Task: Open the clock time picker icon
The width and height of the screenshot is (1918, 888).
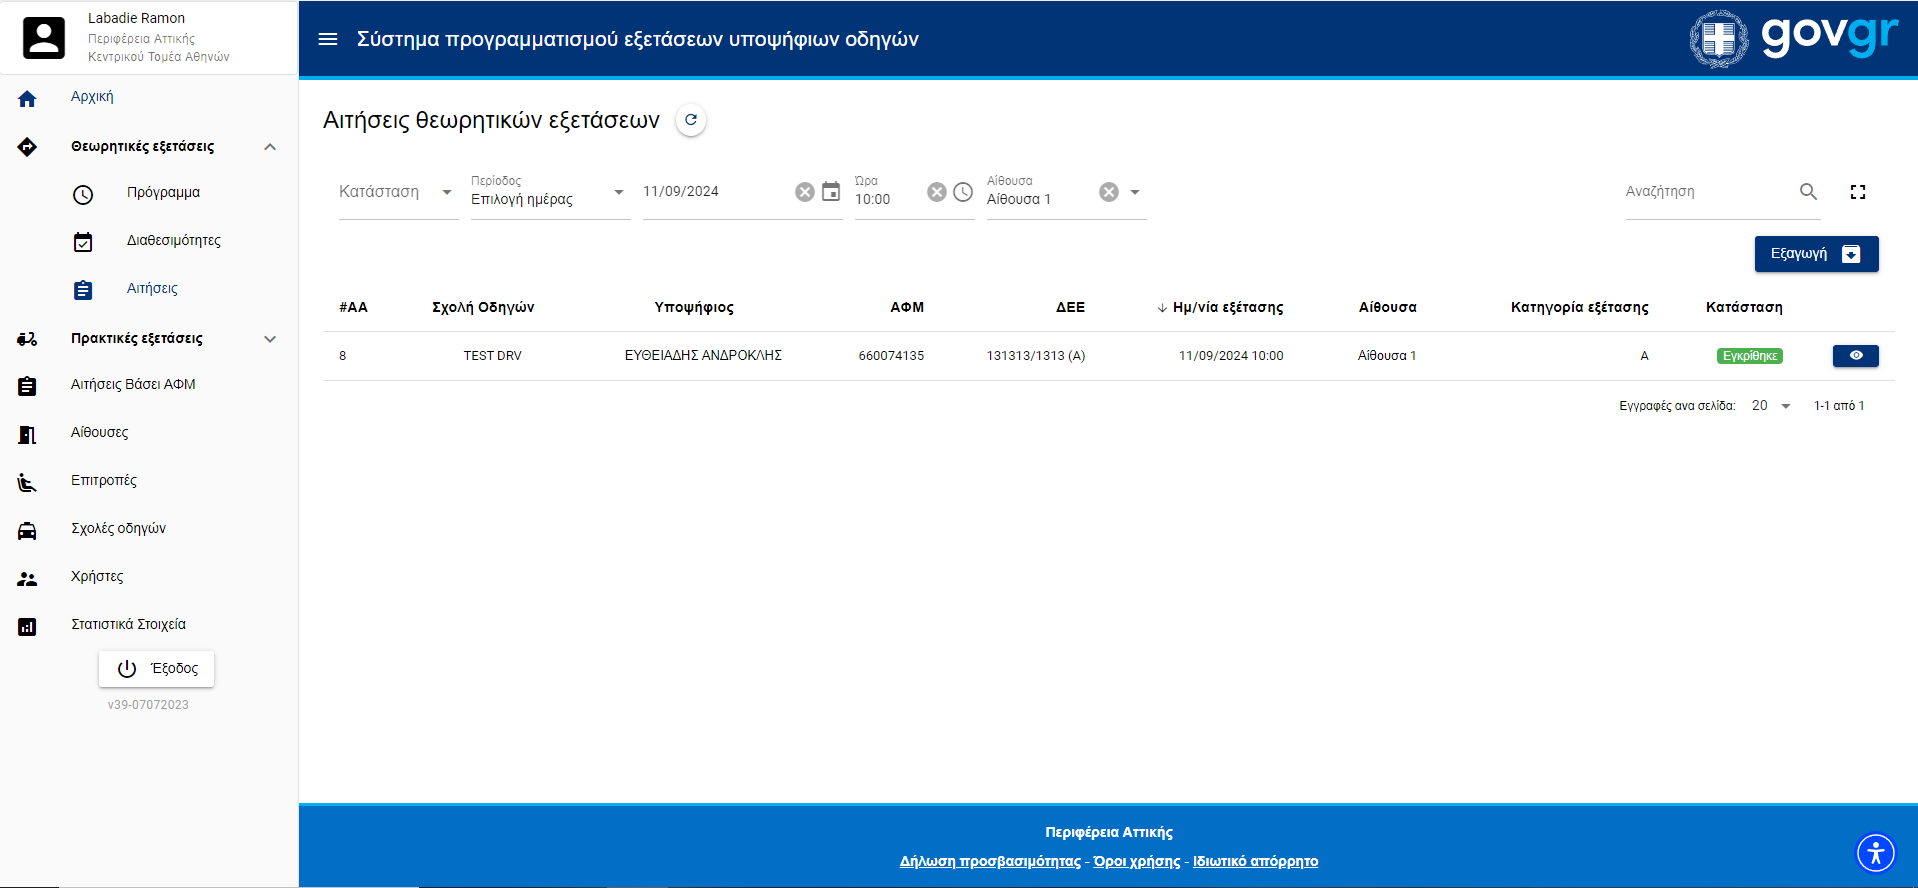Action: [963, 192]
